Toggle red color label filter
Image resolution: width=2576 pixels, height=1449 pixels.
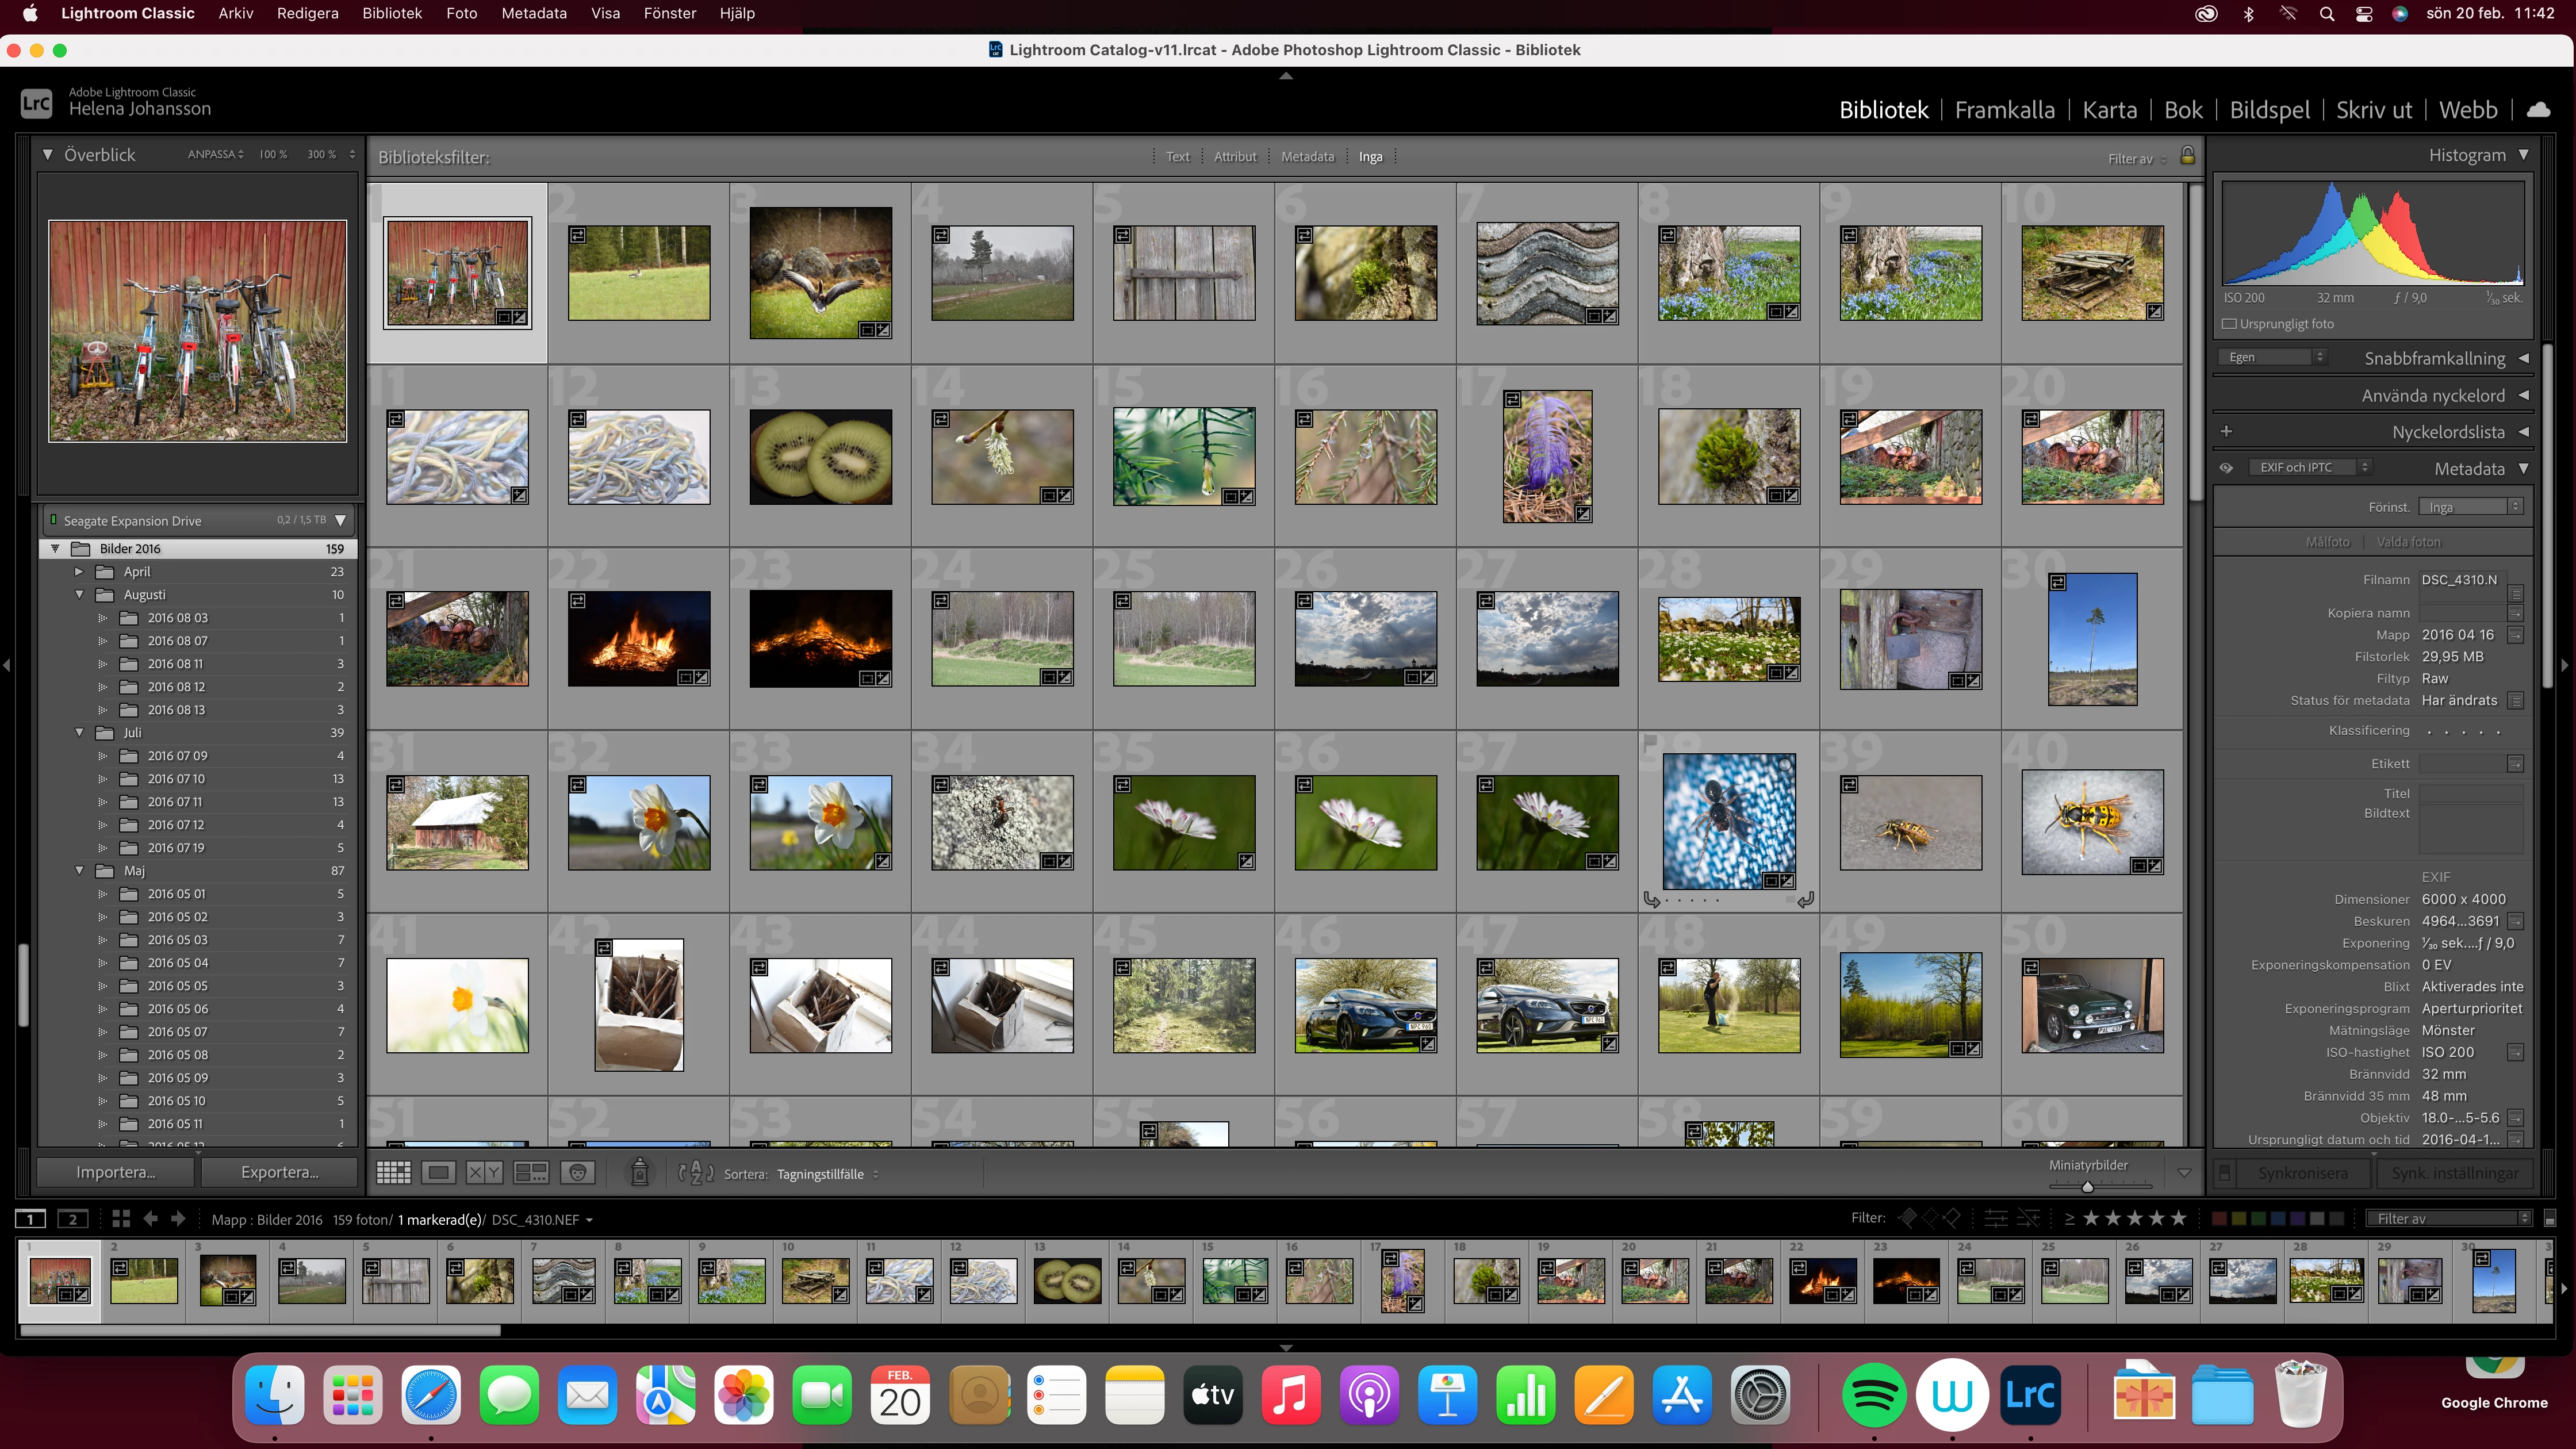pos(2219,1218)
